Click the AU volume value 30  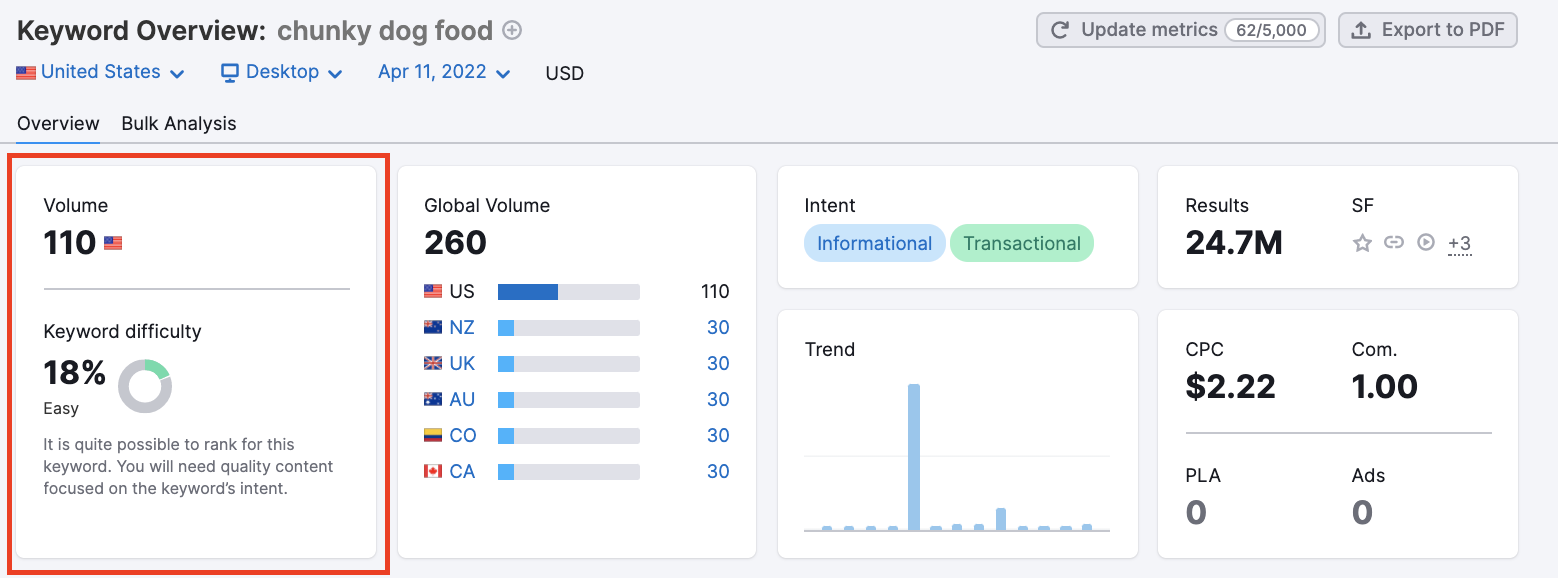pos(718,400)
